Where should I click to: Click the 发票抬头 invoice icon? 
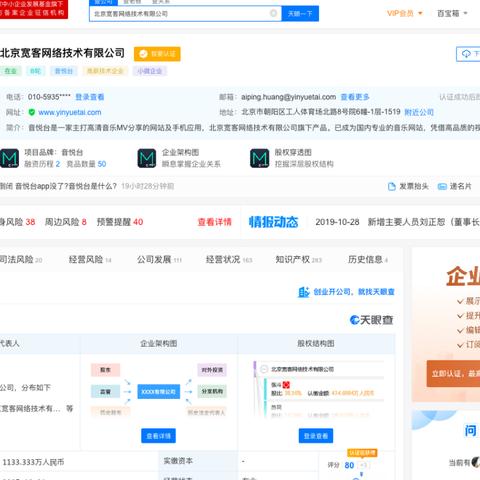click(x=392, y=187)
